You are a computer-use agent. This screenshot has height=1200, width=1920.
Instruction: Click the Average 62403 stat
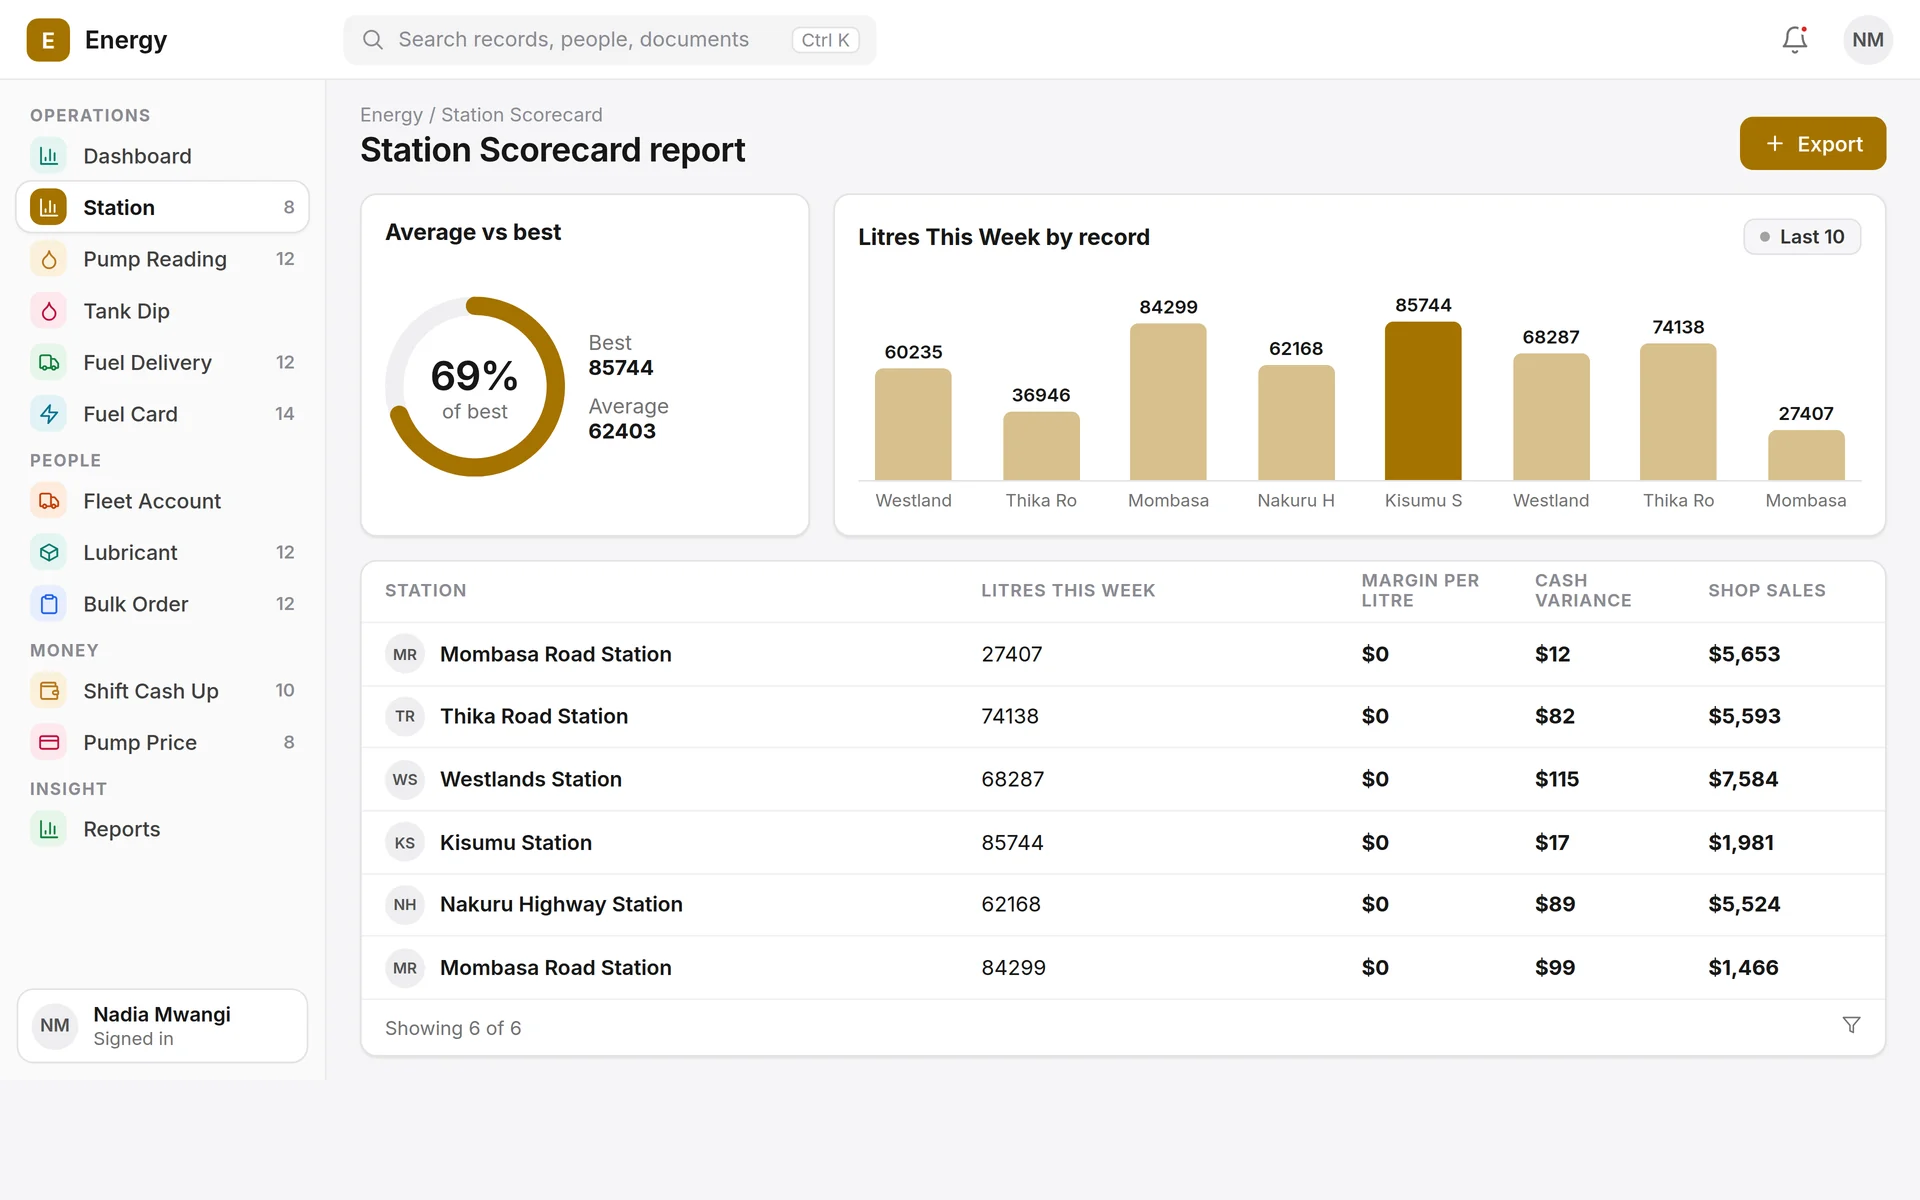click(628, 419)
